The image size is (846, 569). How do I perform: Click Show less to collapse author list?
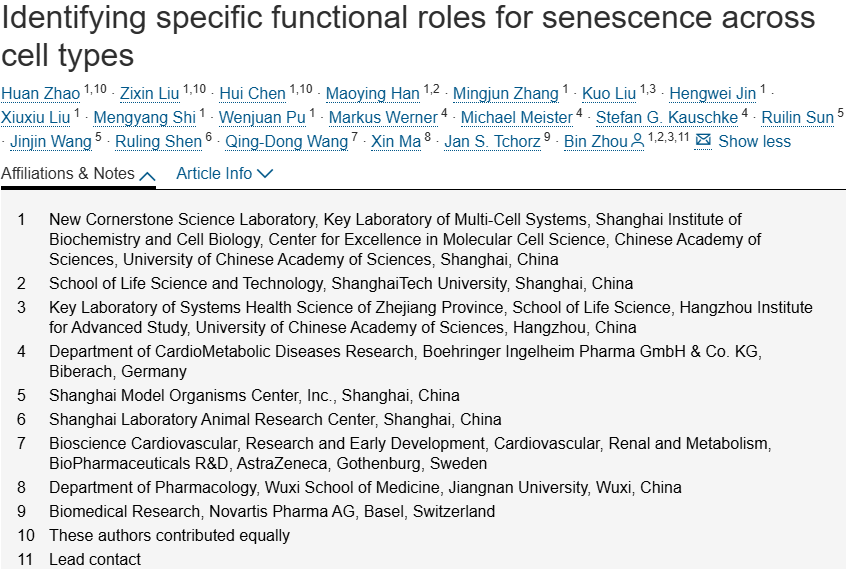754,141
